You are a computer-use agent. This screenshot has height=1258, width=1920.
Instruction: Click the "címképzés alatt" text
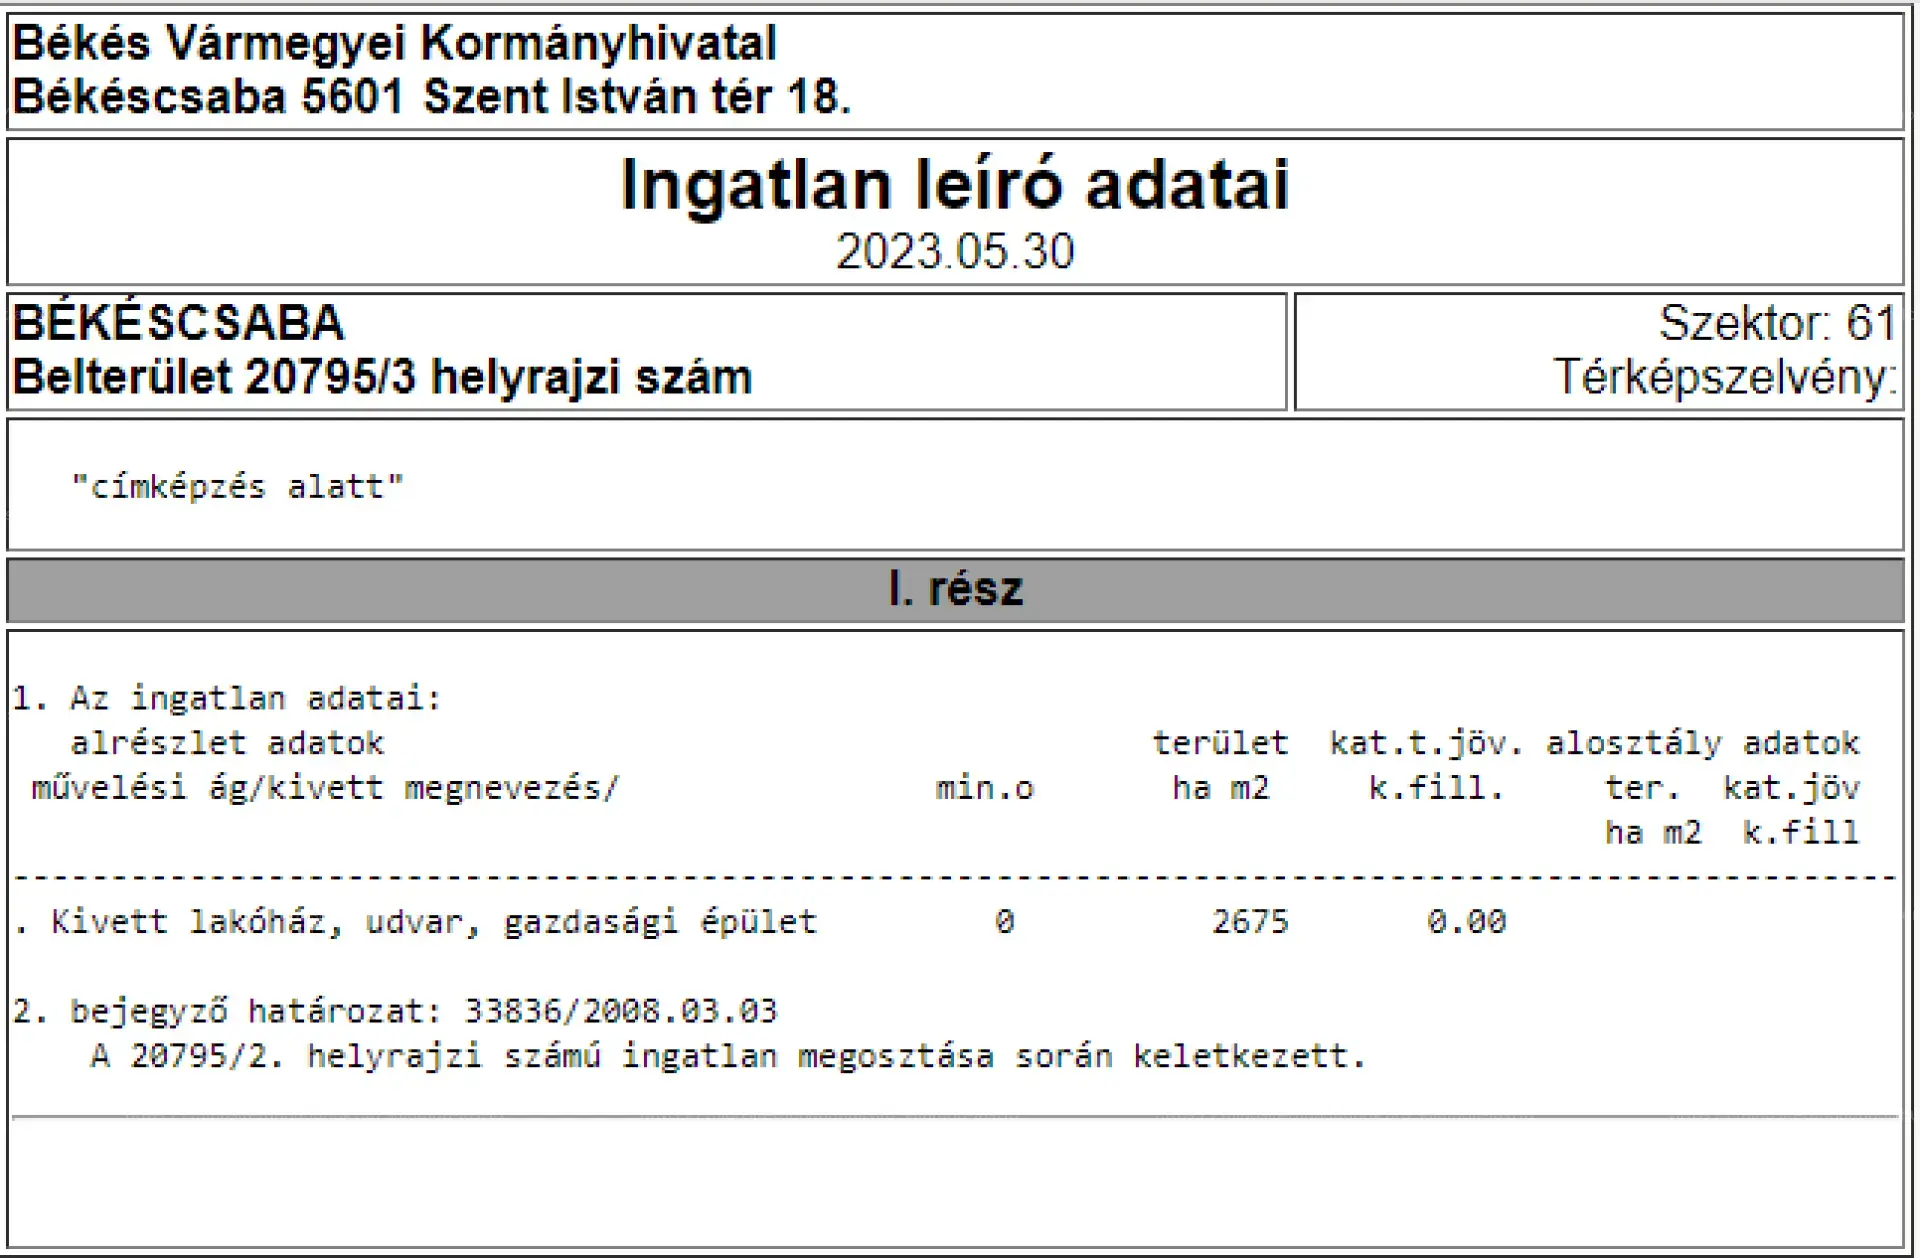[237, 487]
